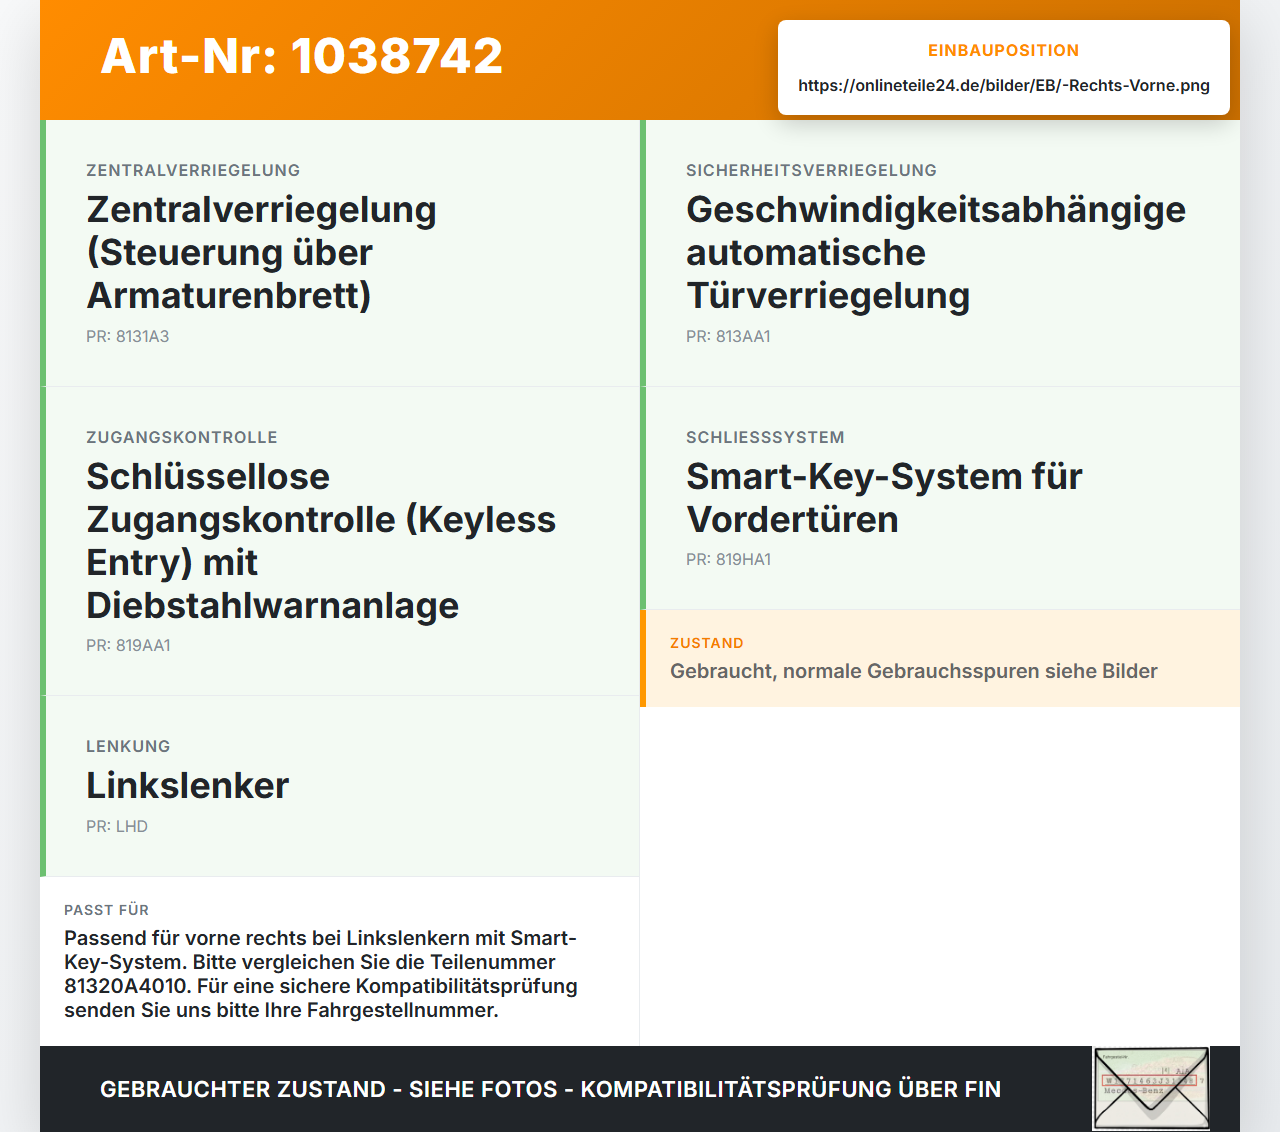The image size is (1280, 1132).
Task: Click PR code LHD
Action: click(117, 826)
